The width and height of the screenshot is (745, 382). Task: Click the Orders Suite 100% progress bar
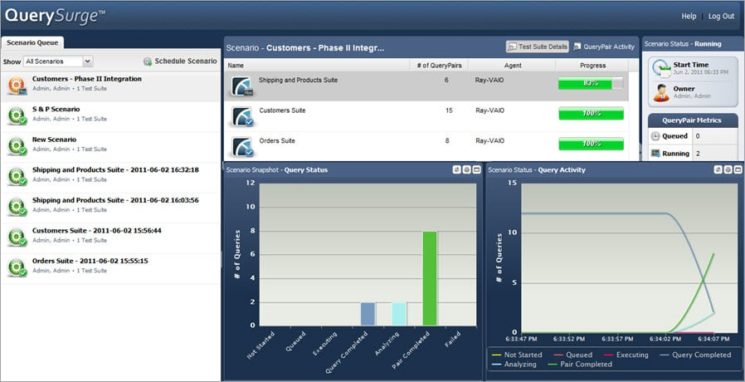[591, 144]
